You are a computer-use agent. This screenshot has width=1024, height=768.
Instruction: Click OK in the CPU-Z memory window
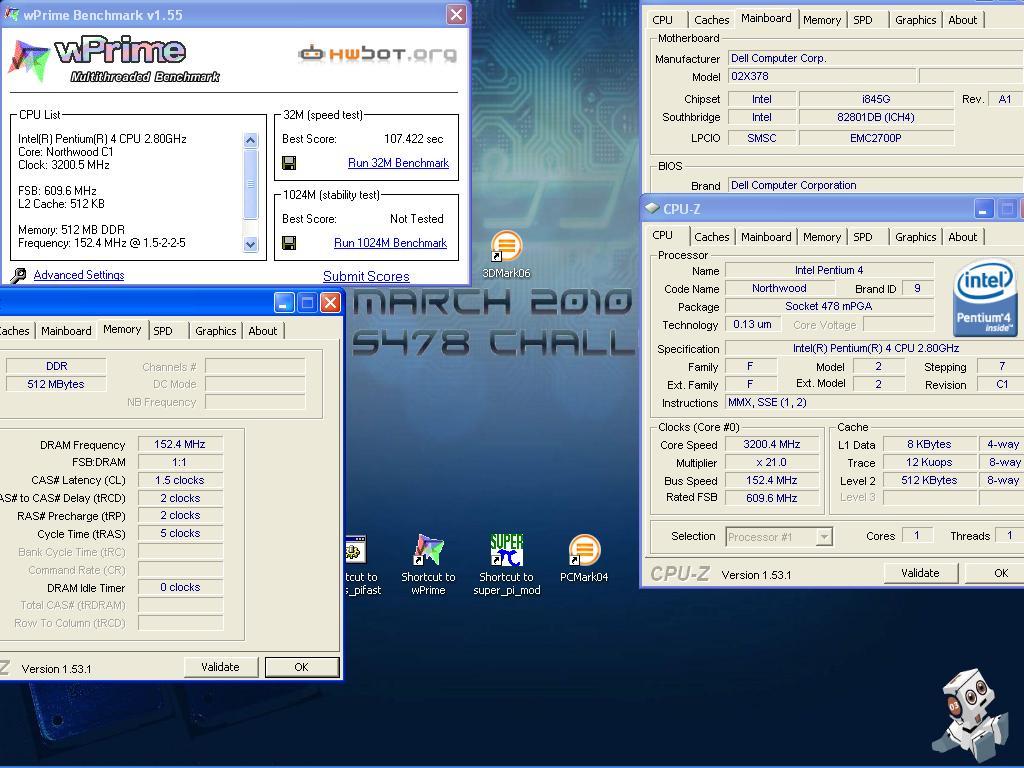coord(302,667)
